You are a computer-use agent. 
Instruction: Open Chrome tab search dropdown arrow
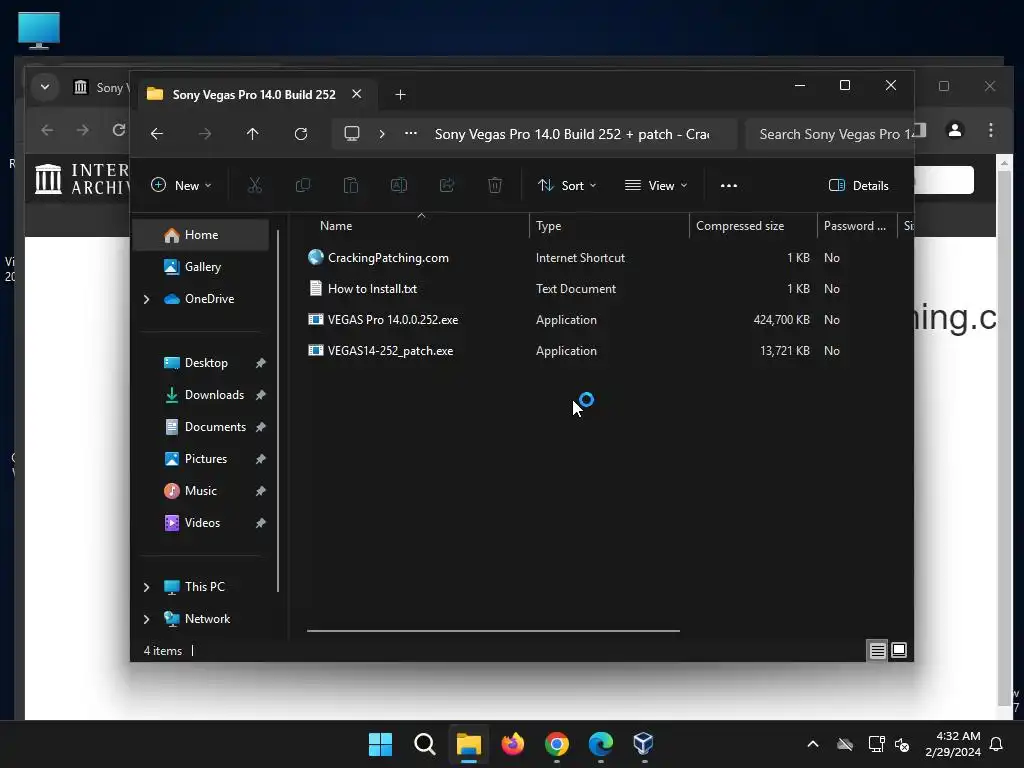tap(44, 86)
